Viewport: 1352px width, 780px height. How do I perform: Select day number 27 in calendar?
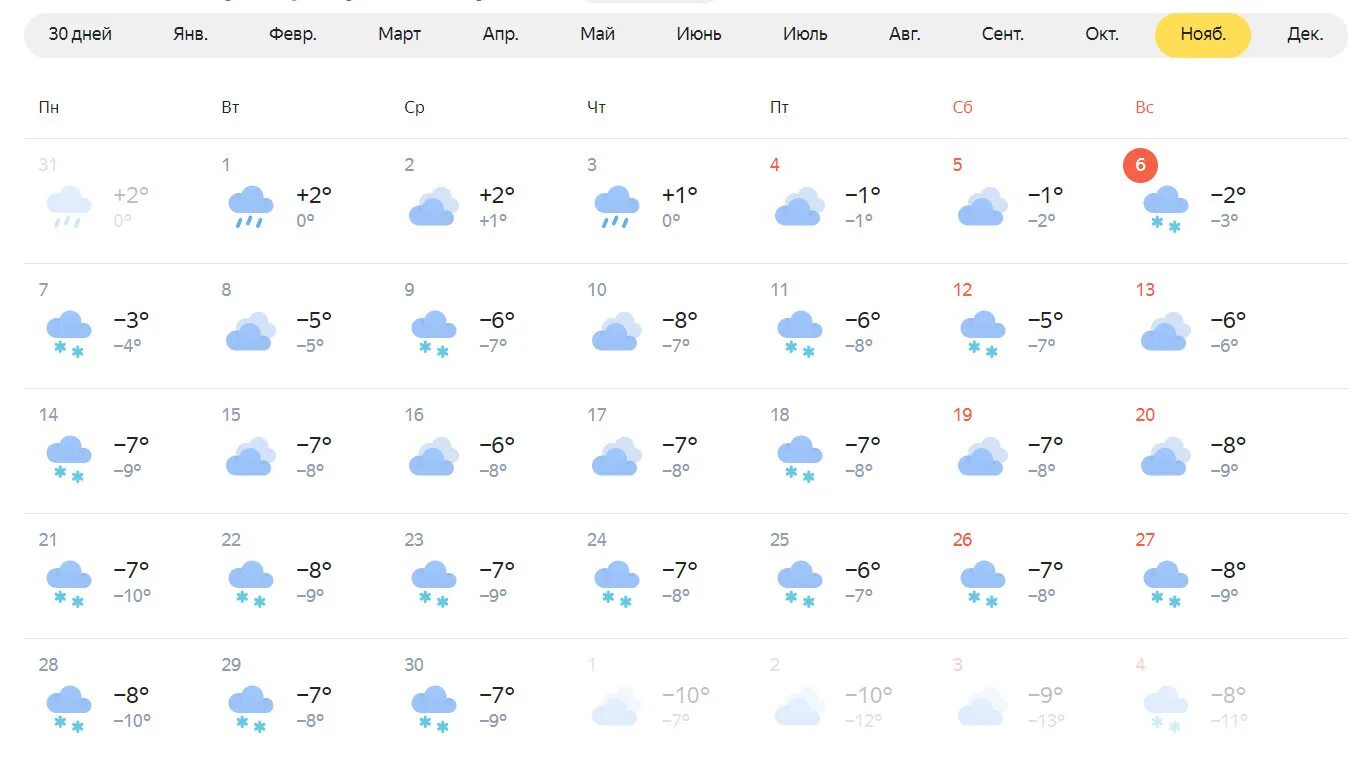click(x=1145, y=540)
